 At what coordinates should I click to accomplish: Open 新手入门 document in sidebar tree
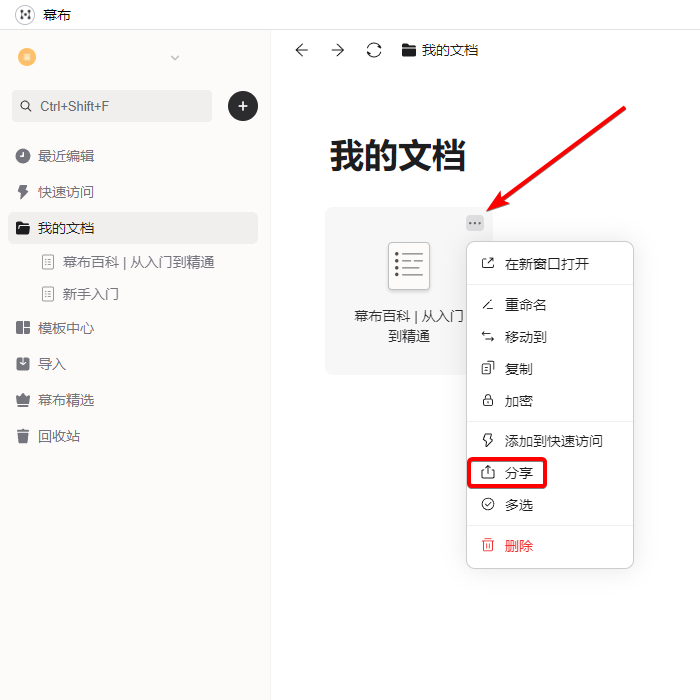point(90,294)
